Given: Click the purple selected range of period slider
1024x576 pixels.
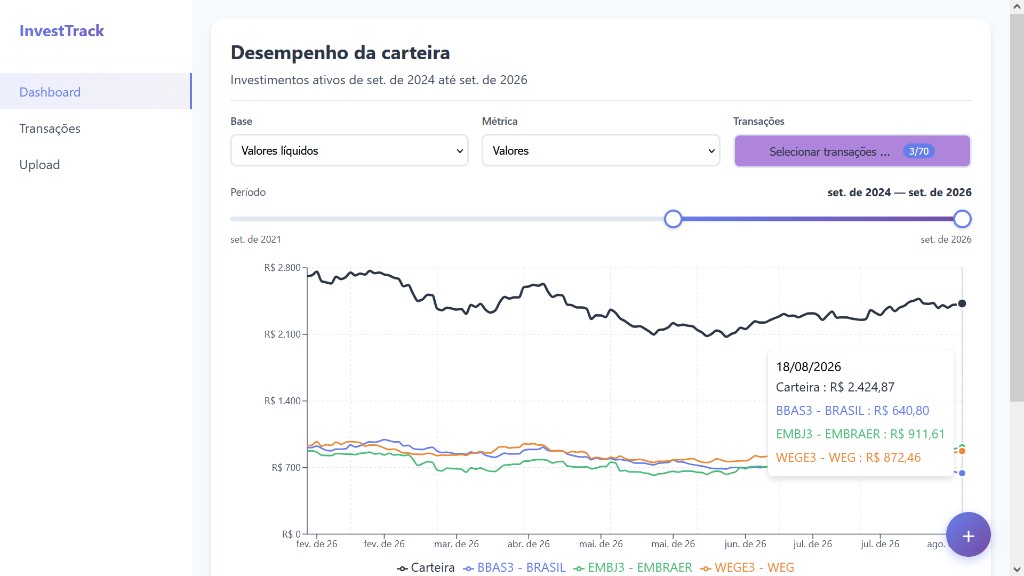Looking at the screenshot, I should coord(818,219).
